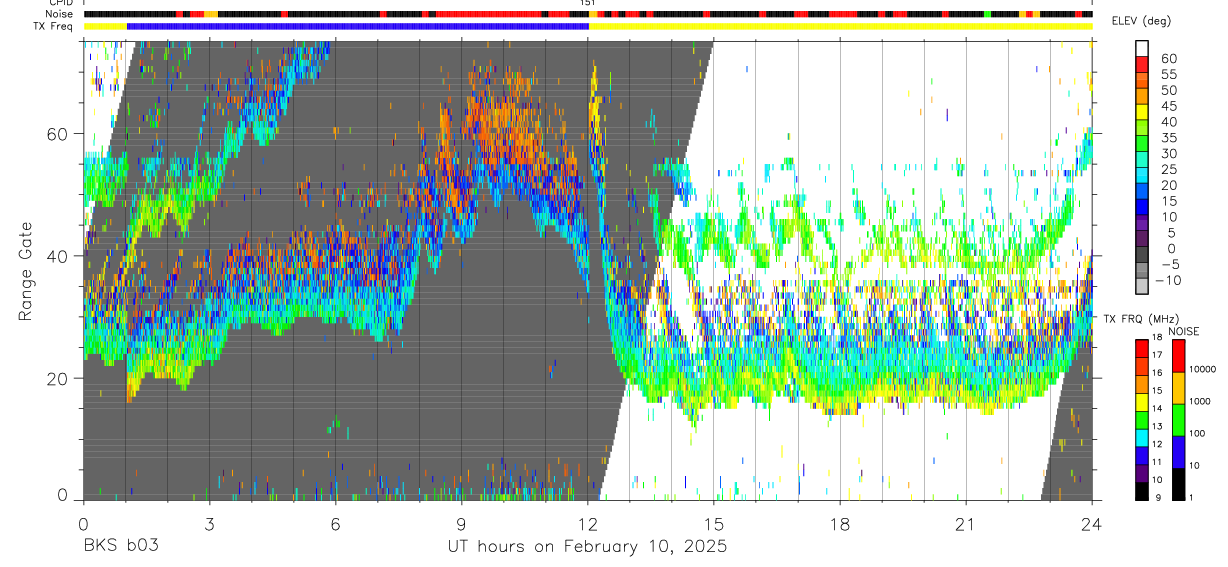Click the '1000' value on NOISE scale

(x=1199, y=401)
